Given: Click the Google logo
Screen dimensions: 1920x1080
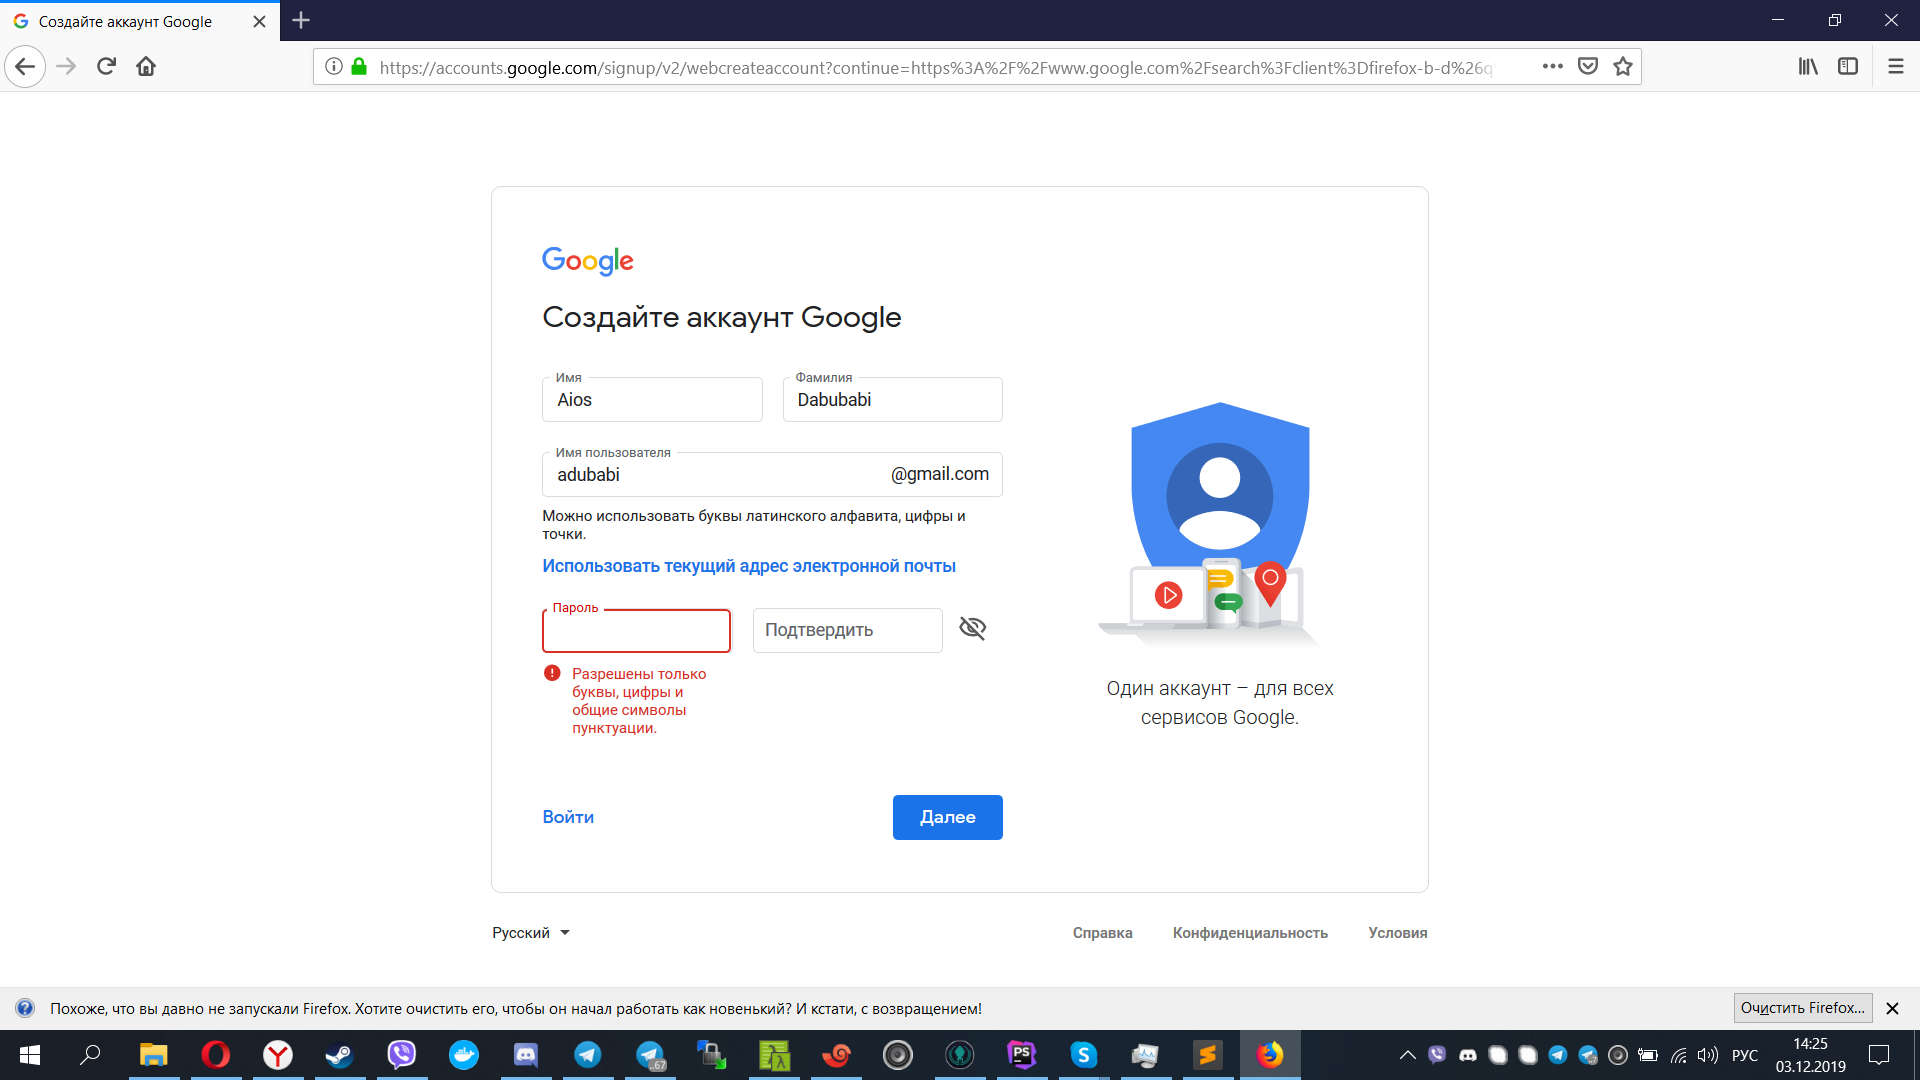Looking at the screenshot, I should (x=588, y=261).
